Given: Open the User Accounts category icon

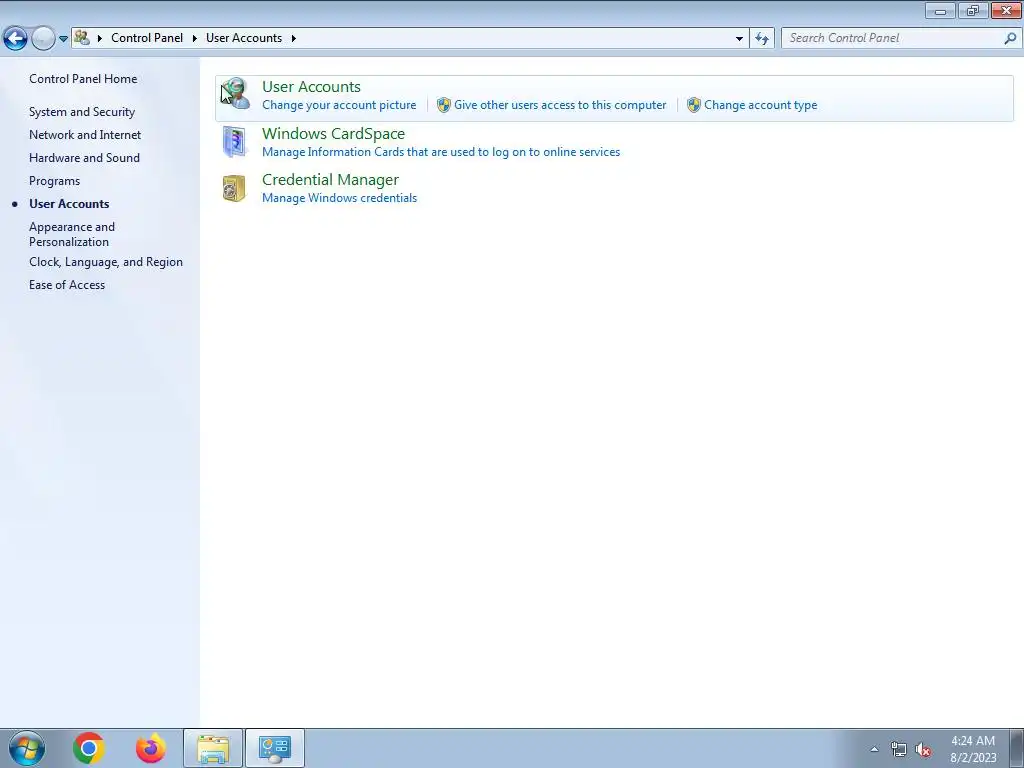Looking at the screenshot, I should pos(234,94).
